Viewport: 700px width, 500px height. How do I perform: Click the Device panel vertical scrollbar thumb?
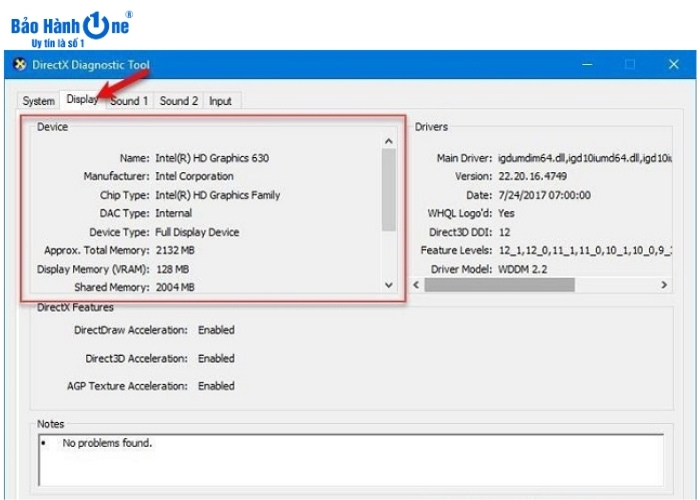coord(389,190)
